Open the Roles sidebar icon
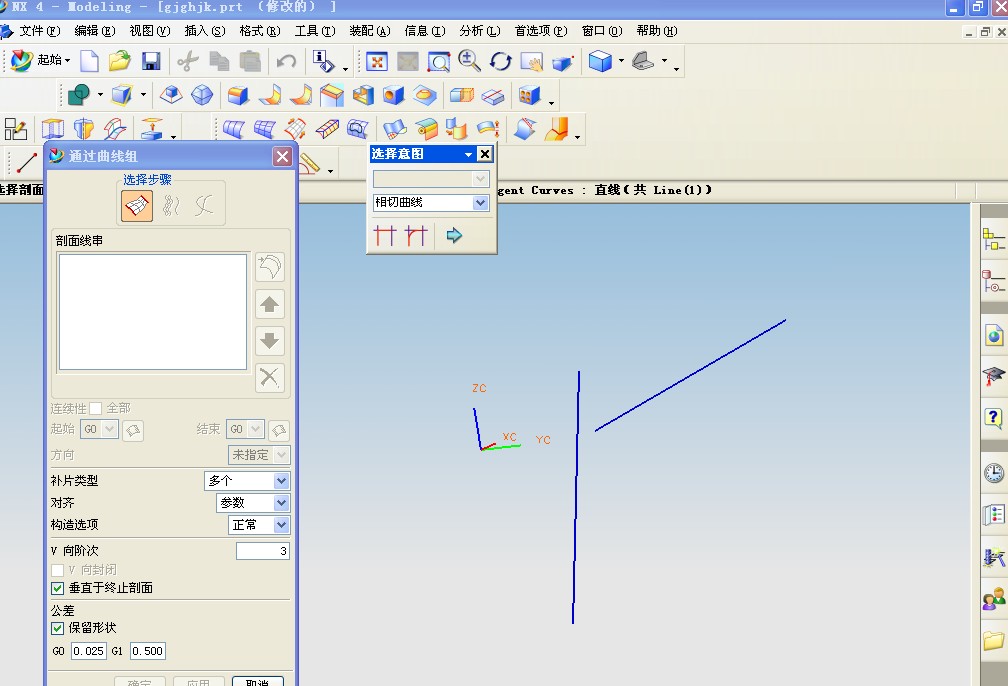The image size is (1008, 686). (994, 600)
